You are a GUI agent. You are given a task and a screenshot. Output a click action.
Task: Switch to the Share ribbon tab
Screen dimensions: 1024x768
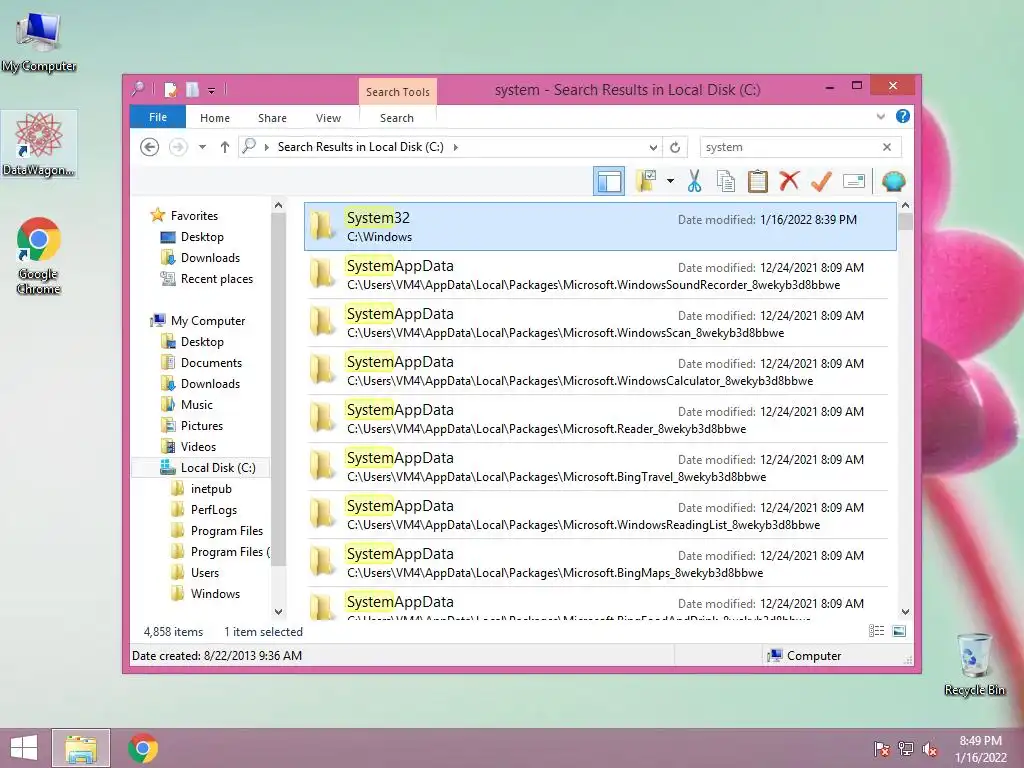(272, 118)
